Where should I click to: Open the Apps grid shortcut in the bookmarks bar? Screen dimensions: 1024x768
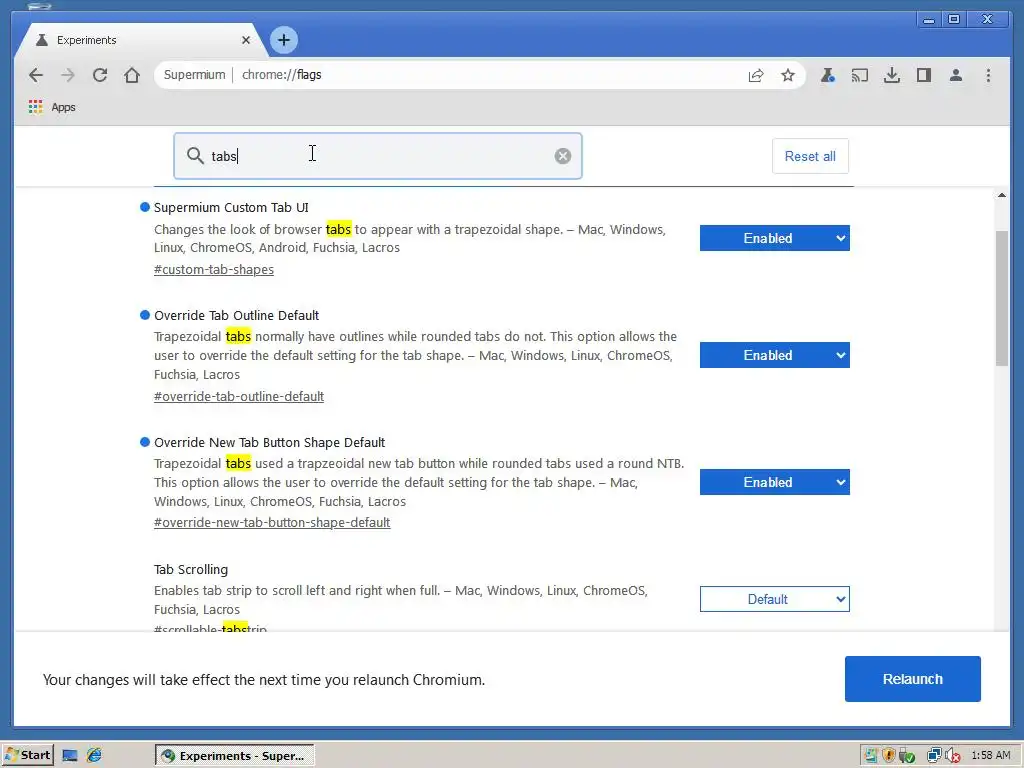(x=52, y=107)
